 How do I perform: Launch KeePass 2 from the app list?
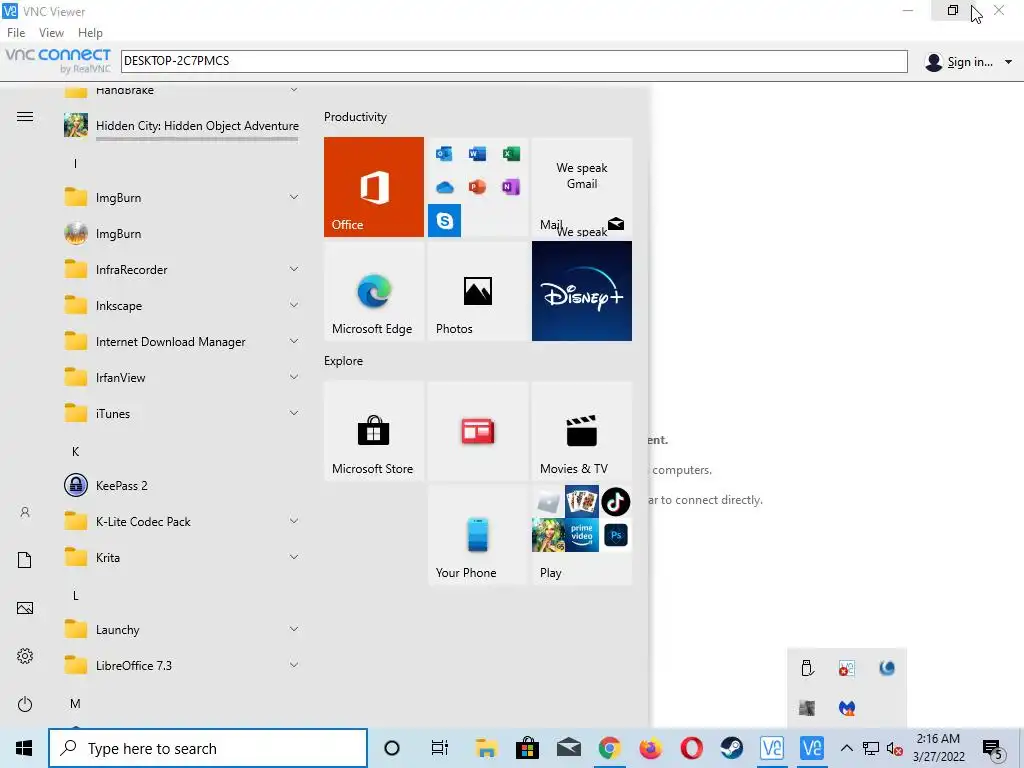click(181, 485)
